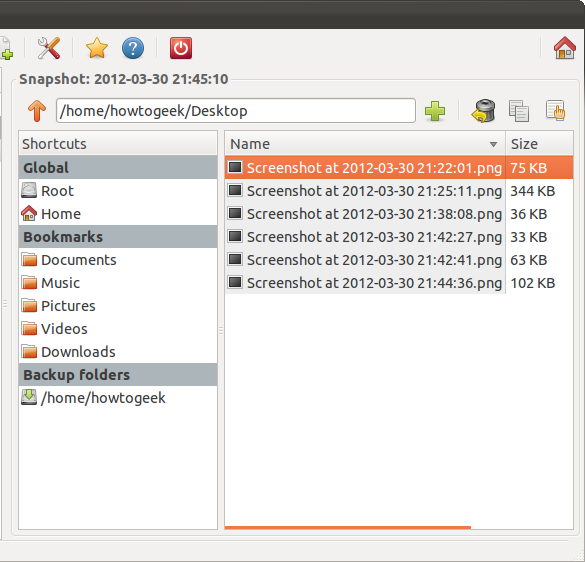Click the snapshots icon with the hand pointer
Image resolution: width=585 pixels, height=562 pixels.
pos(556,110)
